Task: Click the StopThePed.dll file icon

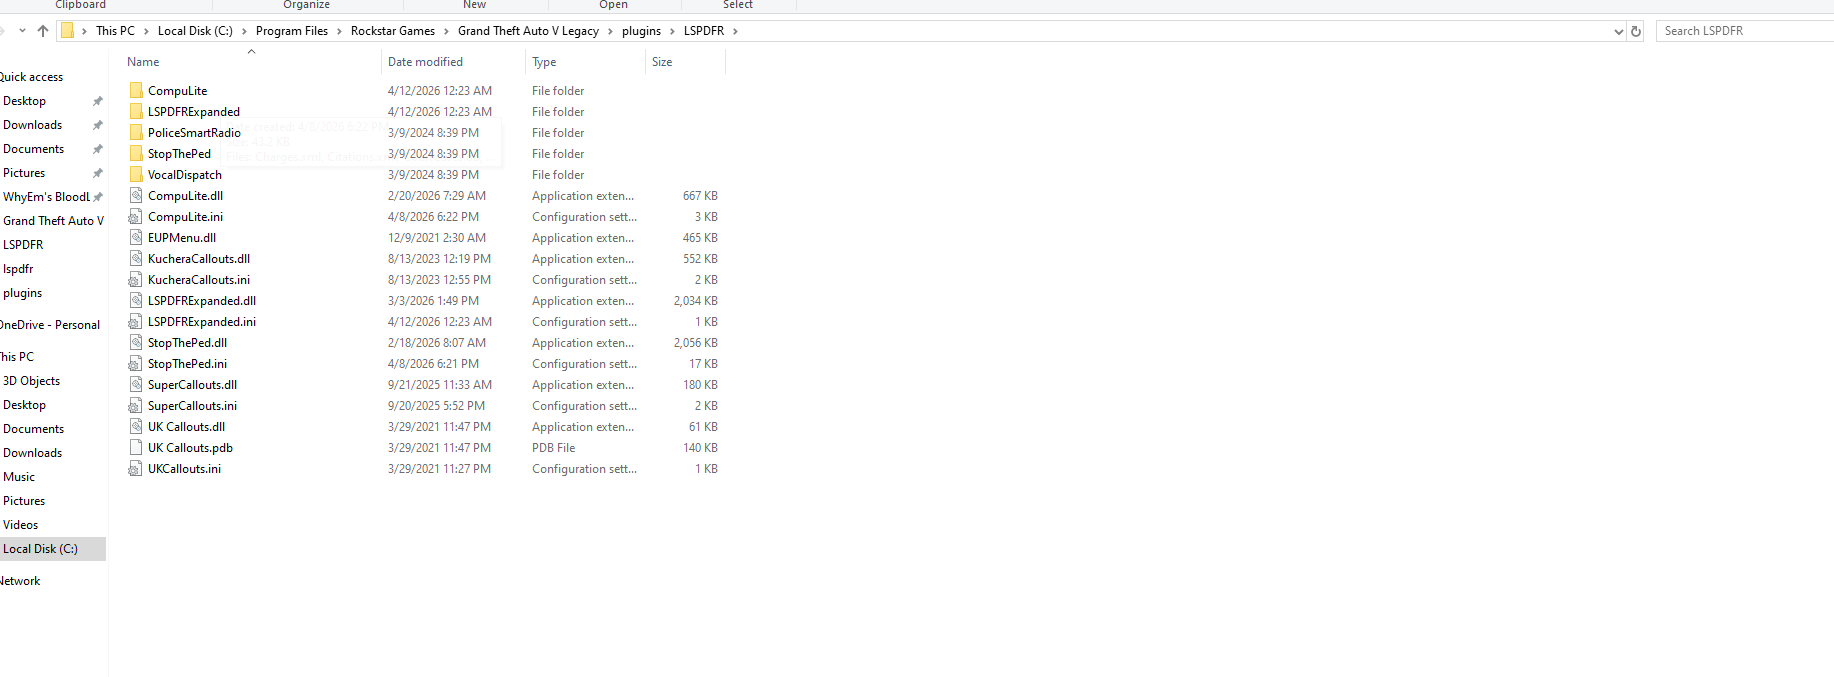Action: pos(136,343)
